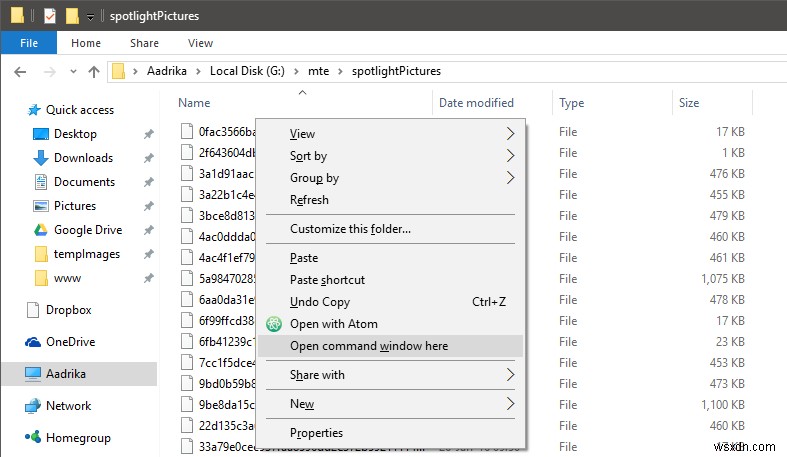Click the Downloads arrow icon in sidebar

41,158
